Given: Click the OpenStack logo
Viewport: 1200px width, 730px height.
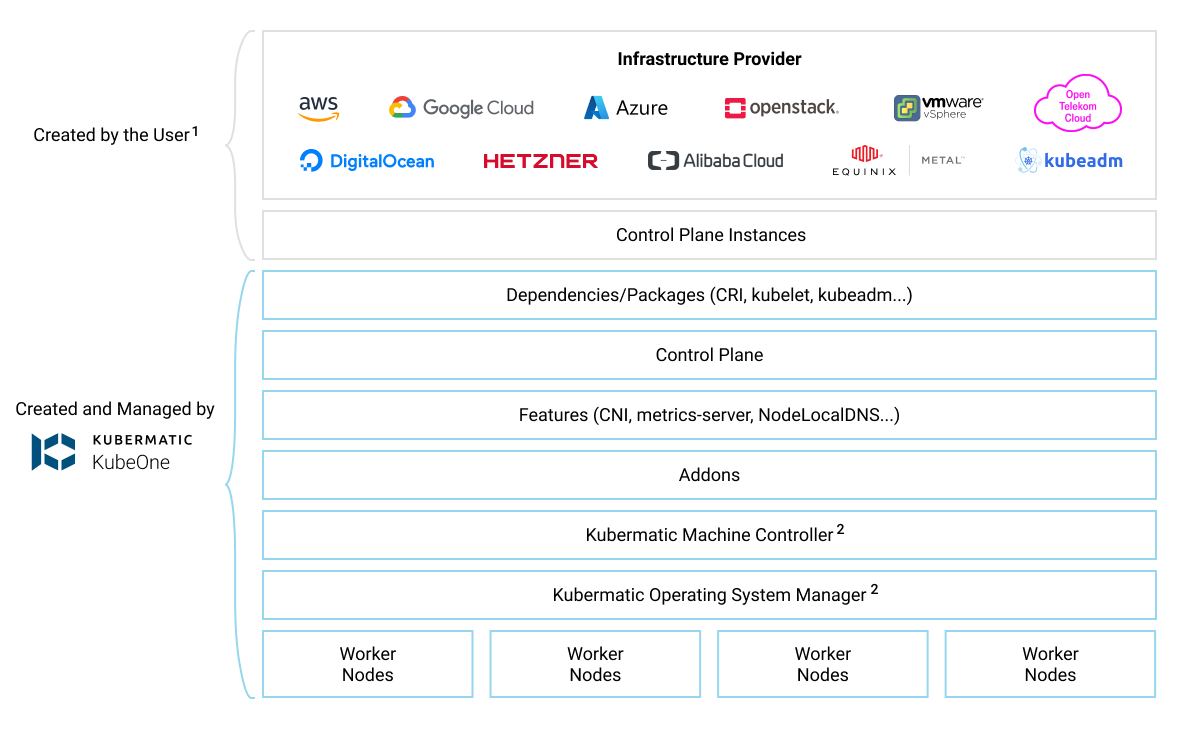Looking at the screenshot, I should (x=781, y=106).
